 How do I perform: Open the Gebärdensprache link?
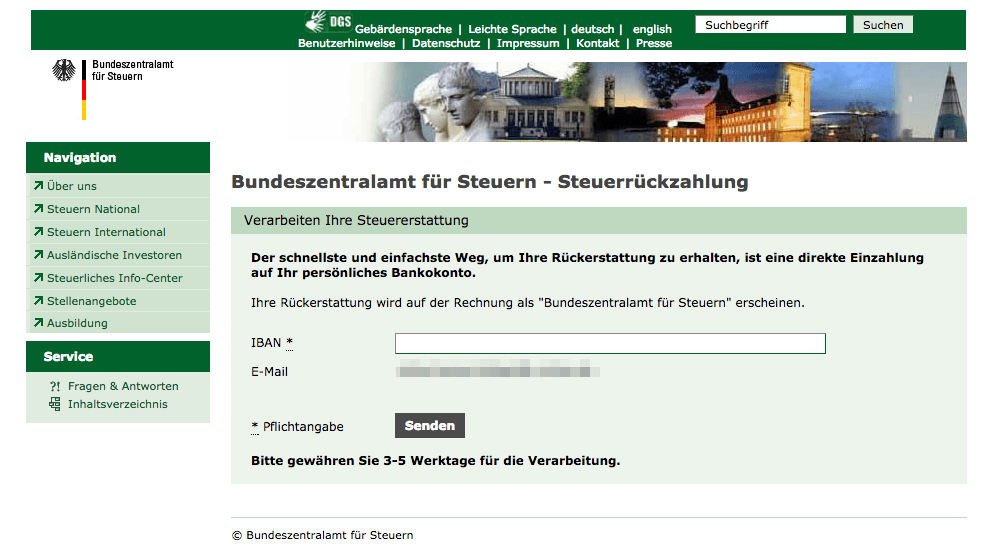[403, 29]
